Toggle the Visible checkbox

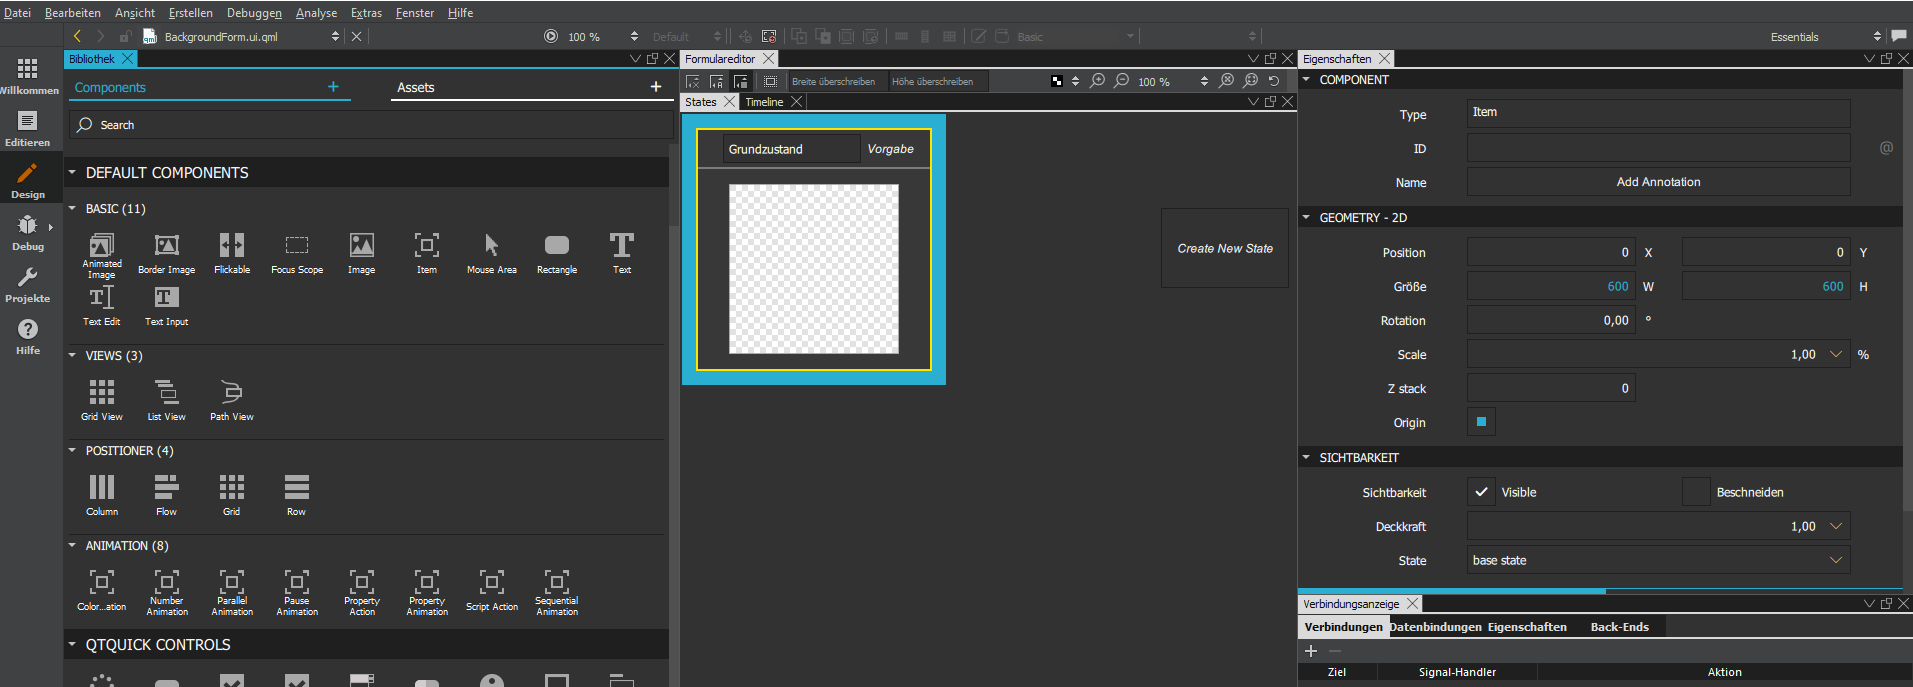[1481, 492]
